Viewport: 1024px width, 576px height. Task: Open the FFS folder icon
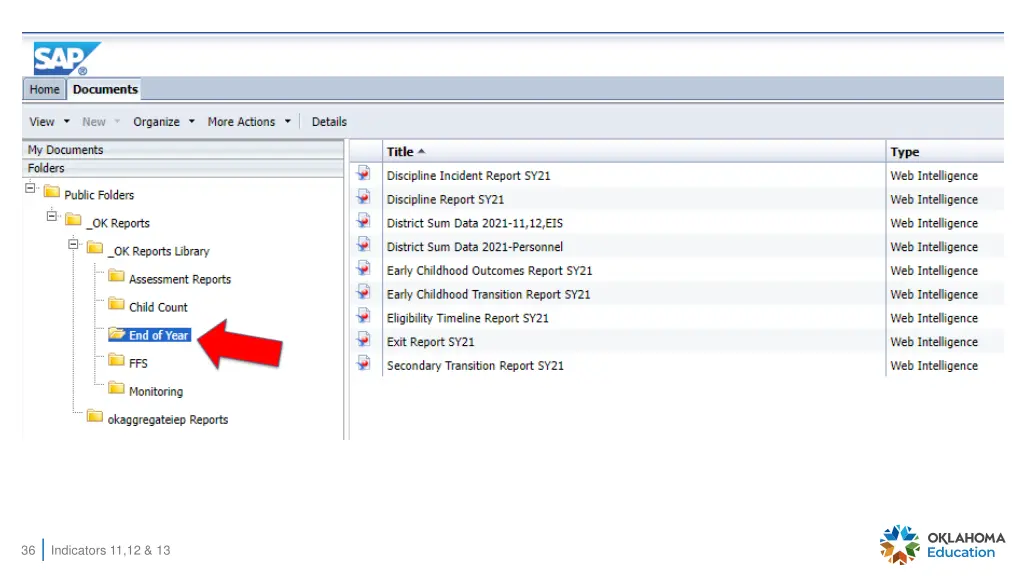[116, 360]
